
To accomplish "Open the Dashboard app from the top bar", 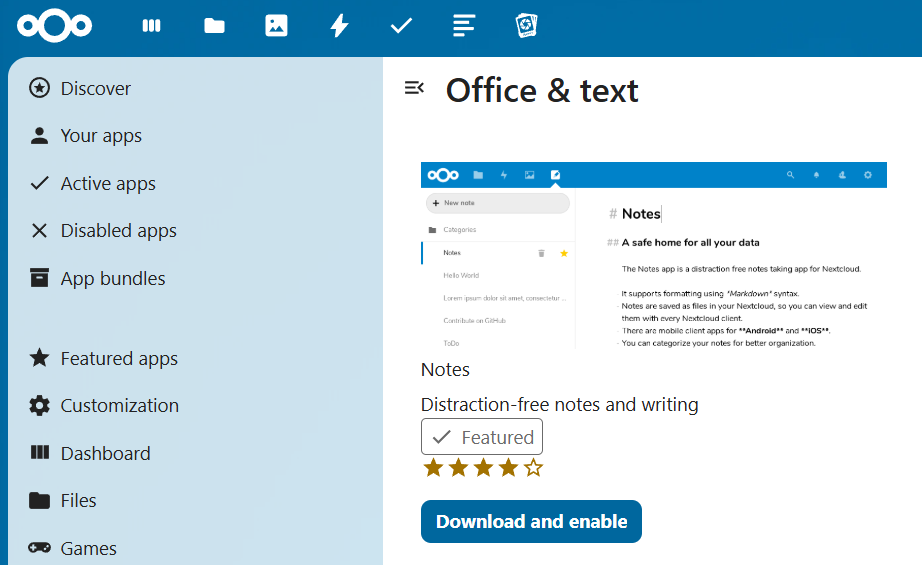I will 152,26.
